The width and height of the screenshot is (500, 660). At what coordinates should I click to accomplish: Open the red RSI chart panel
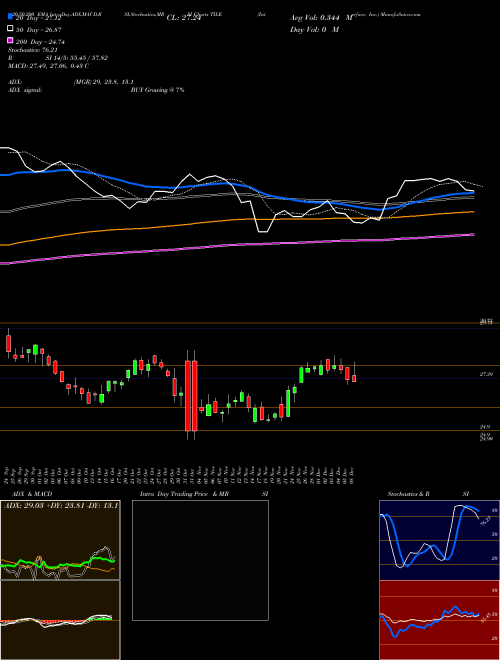pyautogui.click(x=439, y=620)
